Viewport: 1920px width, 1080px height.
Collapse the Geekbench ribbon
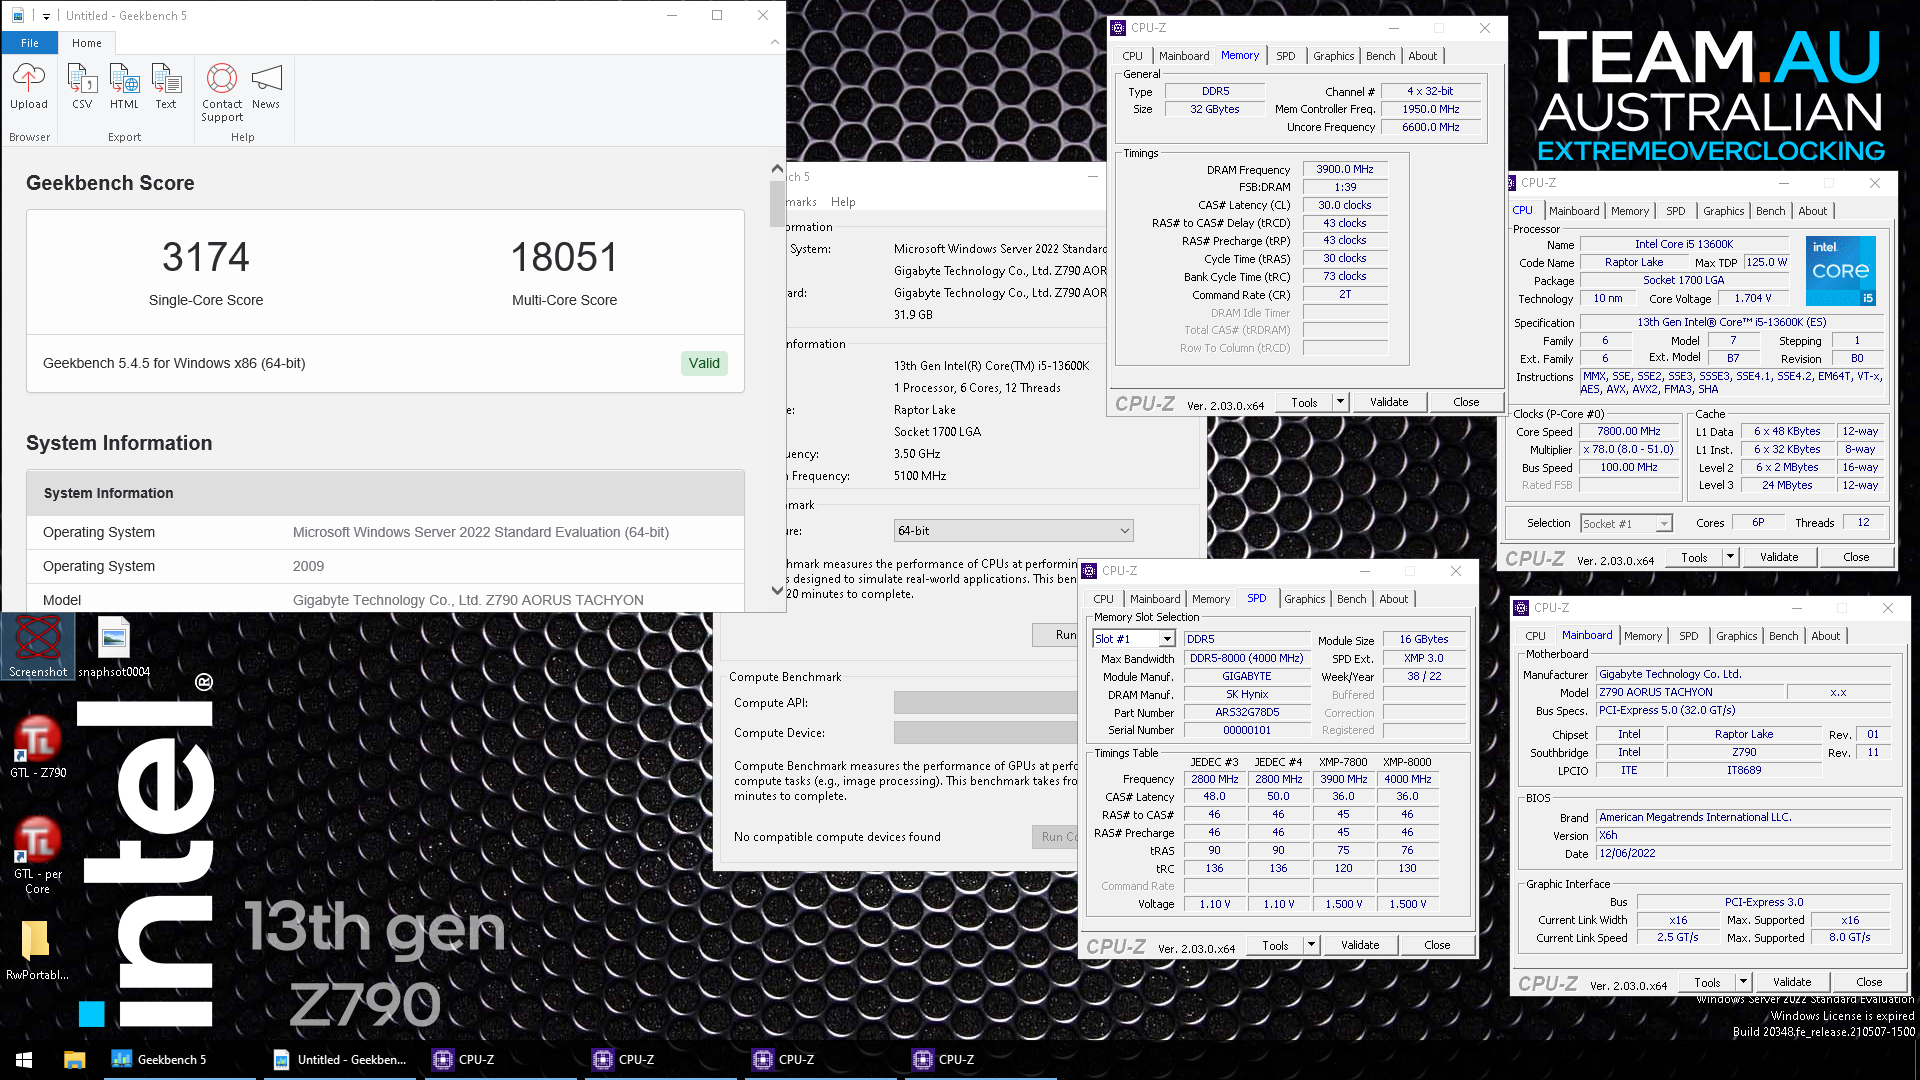click(x=774, y=42)
